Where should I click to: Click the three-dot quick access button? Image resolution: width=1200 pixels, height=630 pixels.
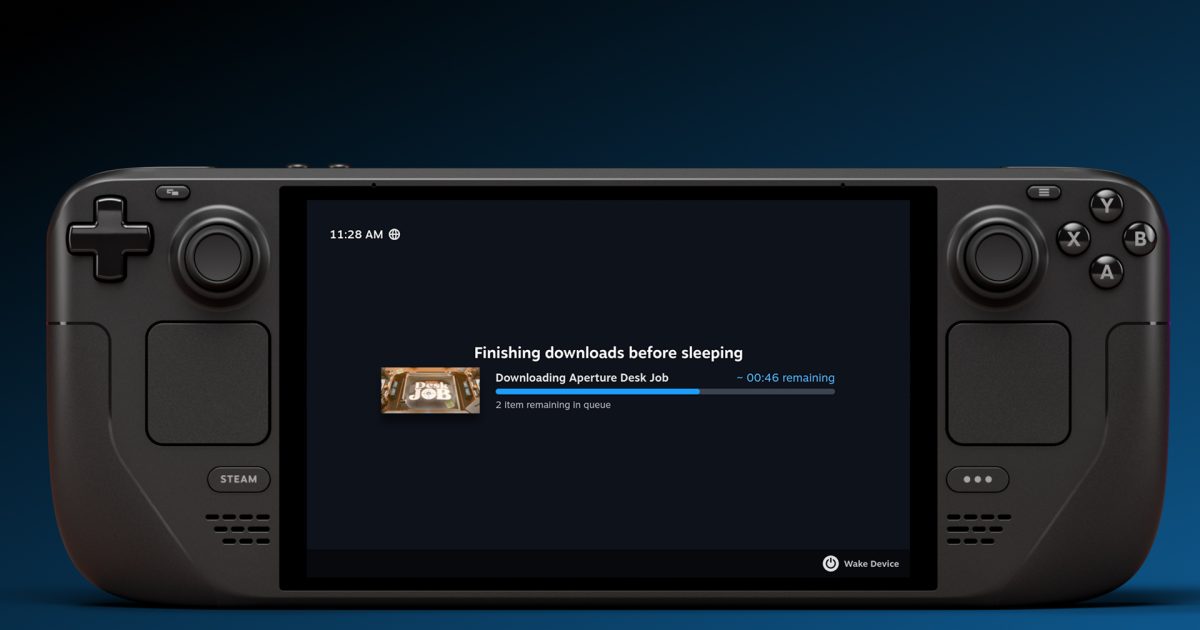point(977,479)
